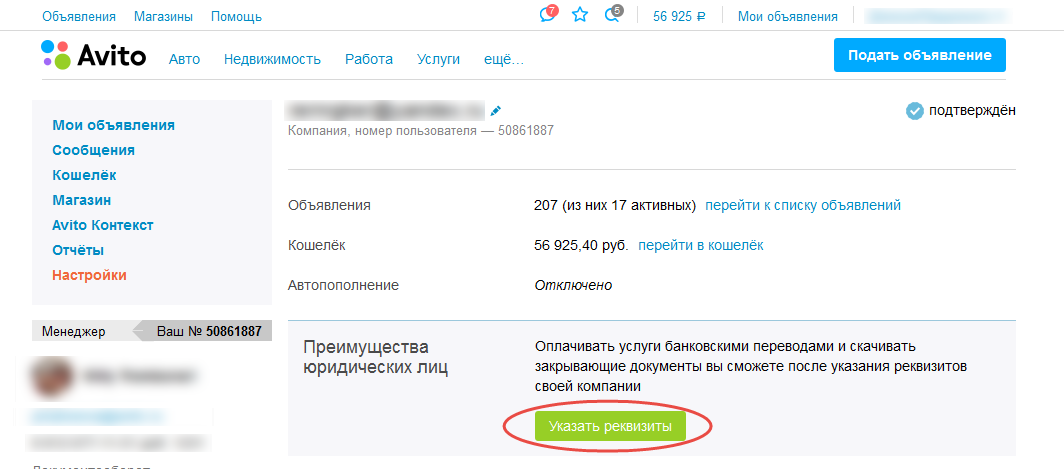Click the confirmed checkmark badge icon
1064x469 pixels.
(x=915, y=111)
